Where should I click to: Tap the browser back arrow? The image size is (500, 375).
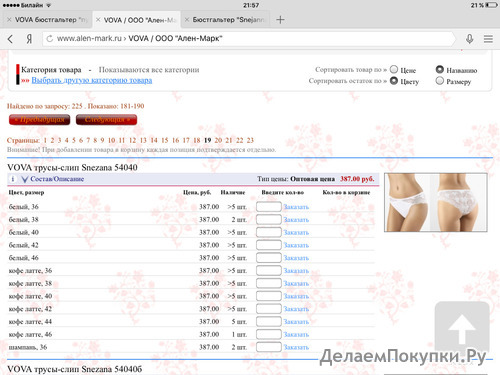[10, 39]
